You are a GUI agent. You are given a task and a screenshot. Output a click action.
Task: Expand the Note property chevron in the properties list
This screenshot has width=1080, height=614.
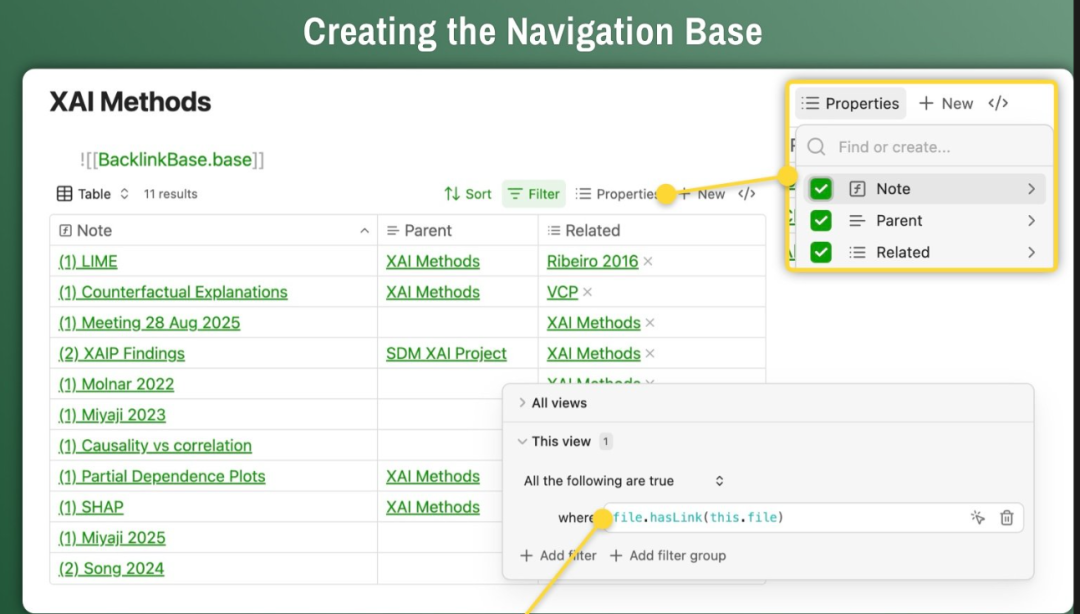(1031, 189)
